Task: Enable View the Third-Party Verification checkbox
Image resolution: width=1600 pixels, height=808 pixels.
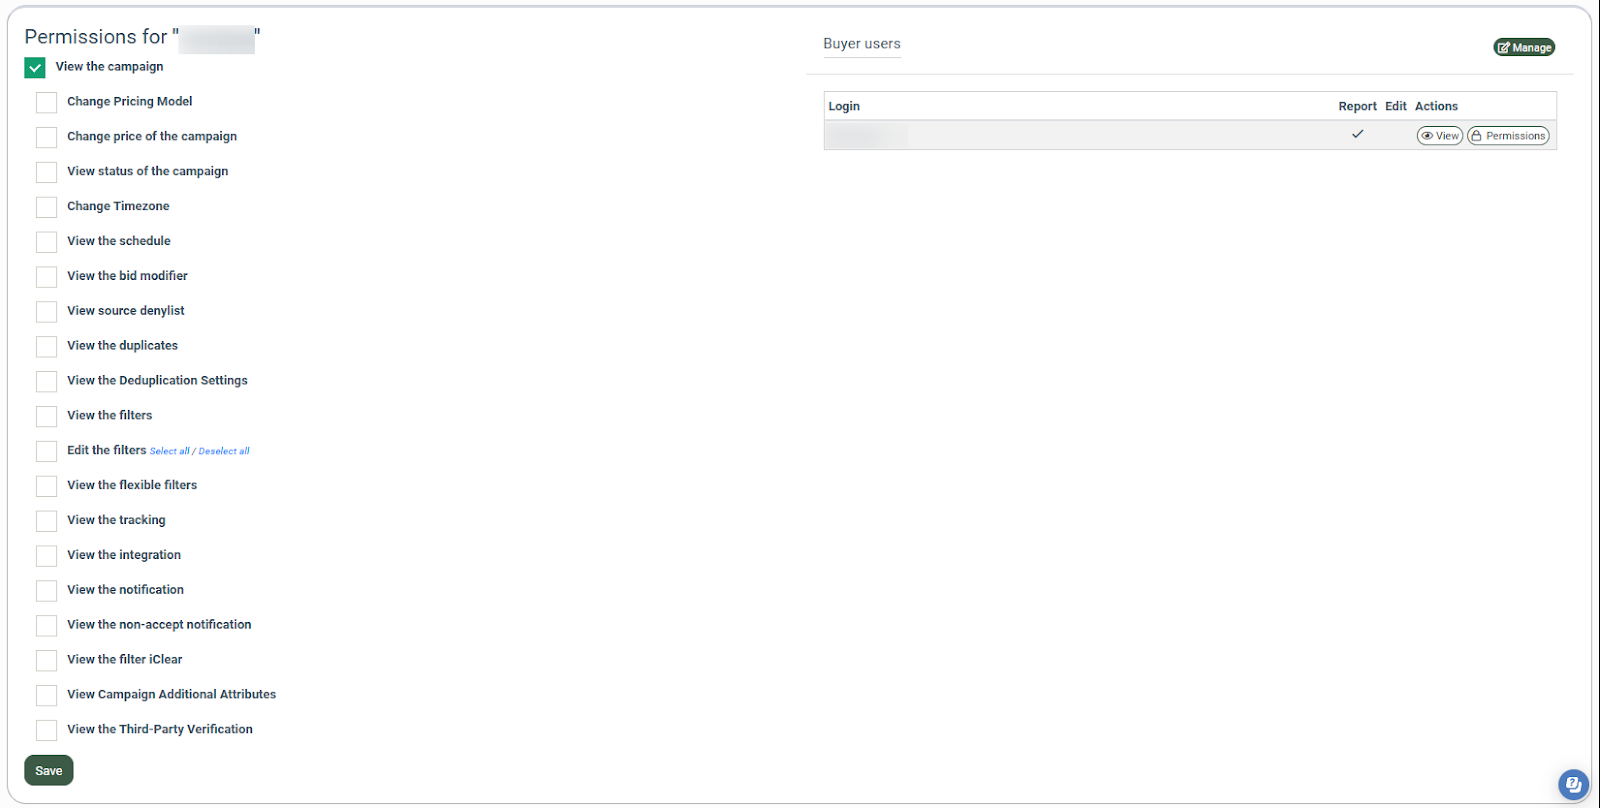Action: (47, 730)
